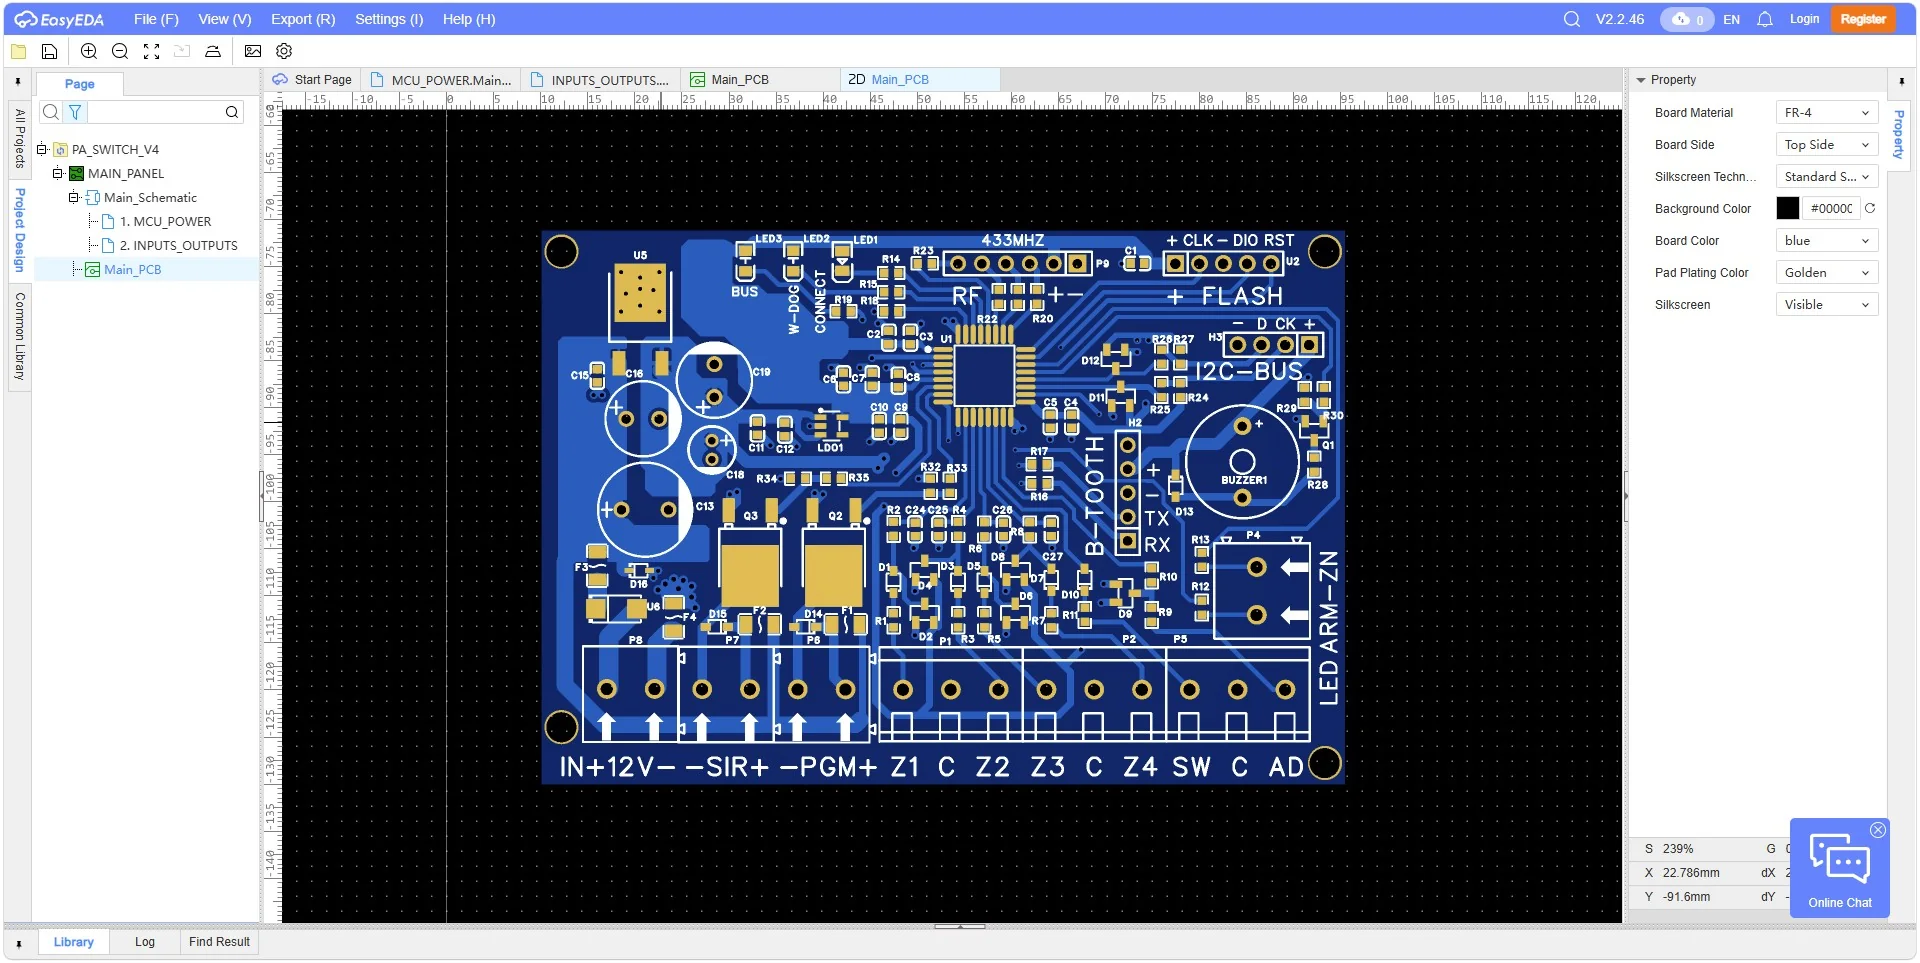Open the Board Side dropdown
The height and width of the screenshot is (963, 1920).
(x=1825, y=144)
